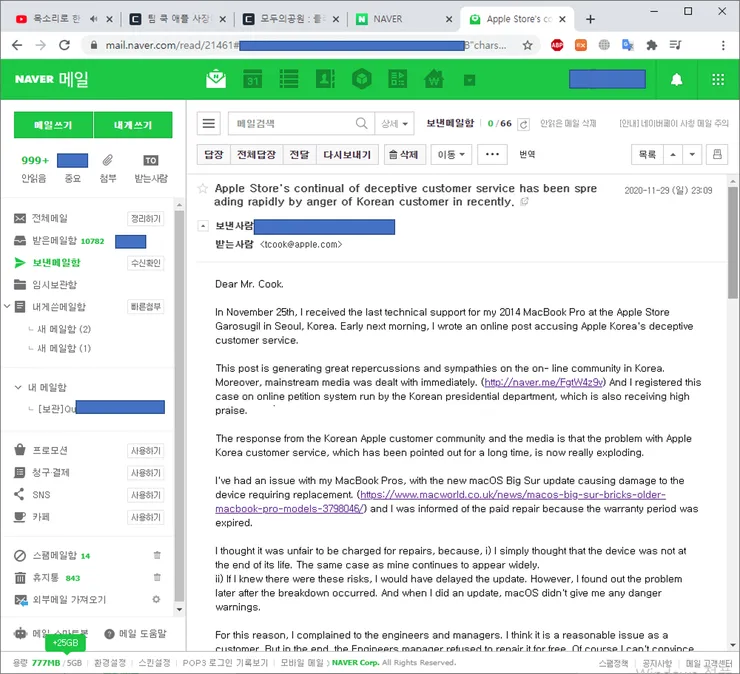740x674 pixels.
Task: Open the naver.me/FgtW4z9v link
Action: tap(544, 382)
